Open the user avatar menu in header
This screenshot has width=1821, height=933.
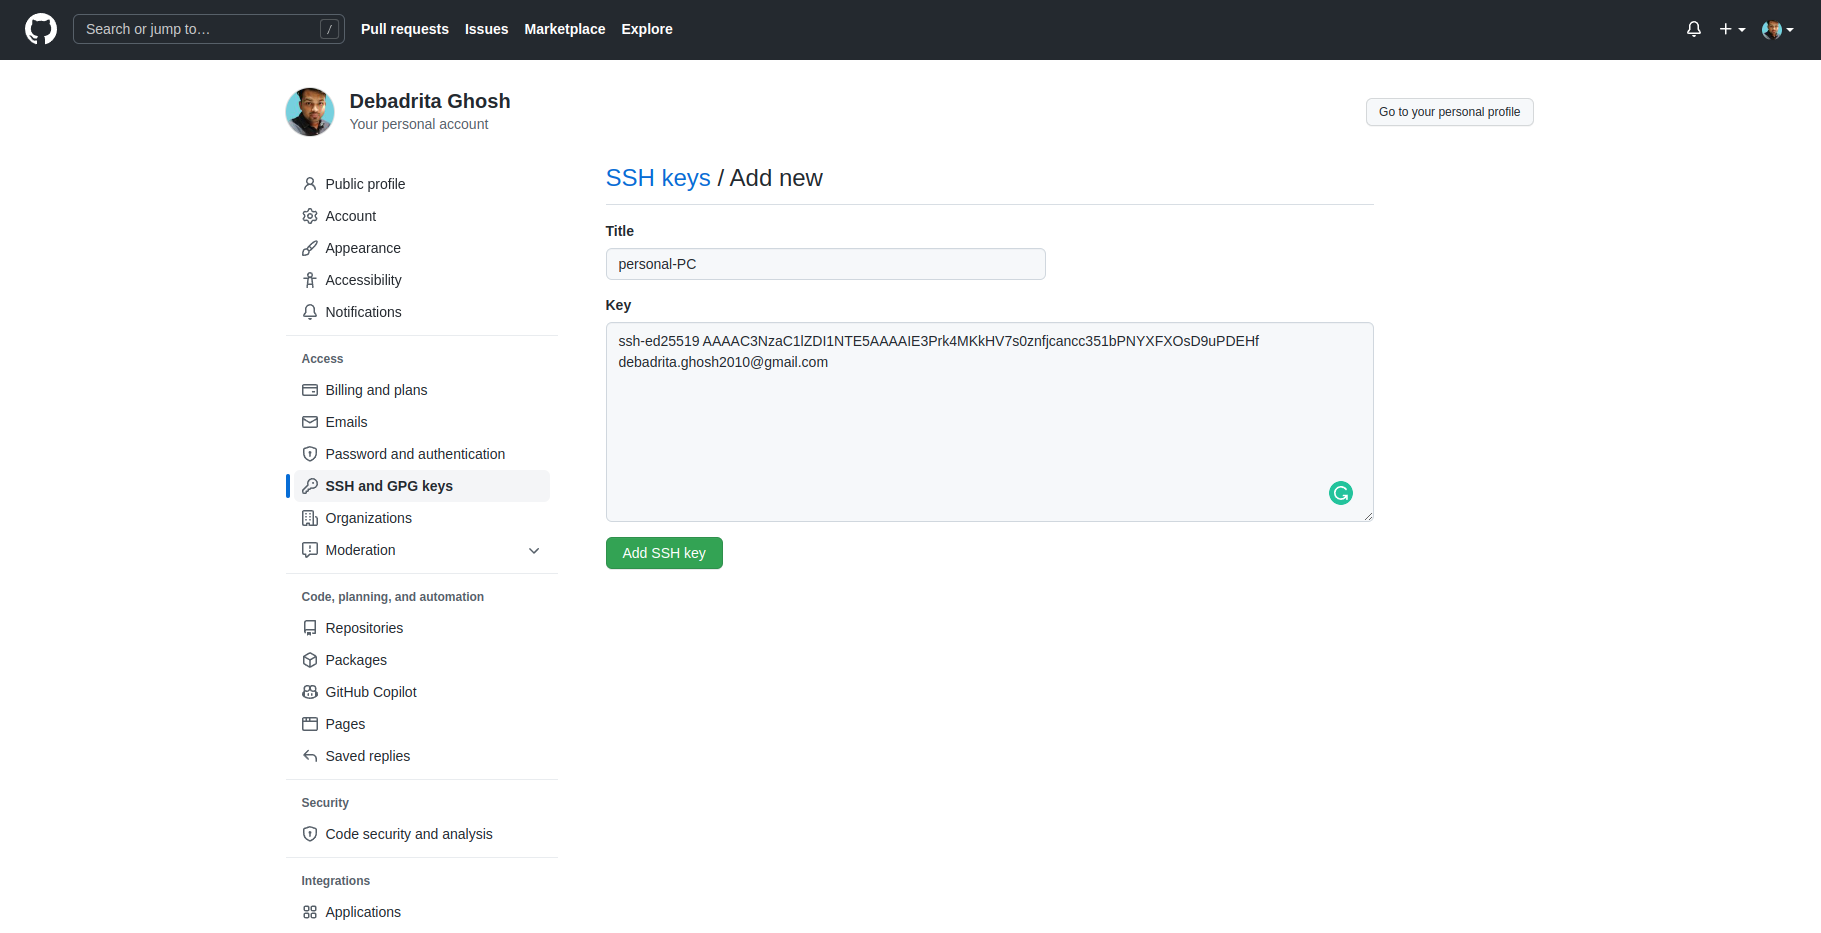tap(1777, 29)
